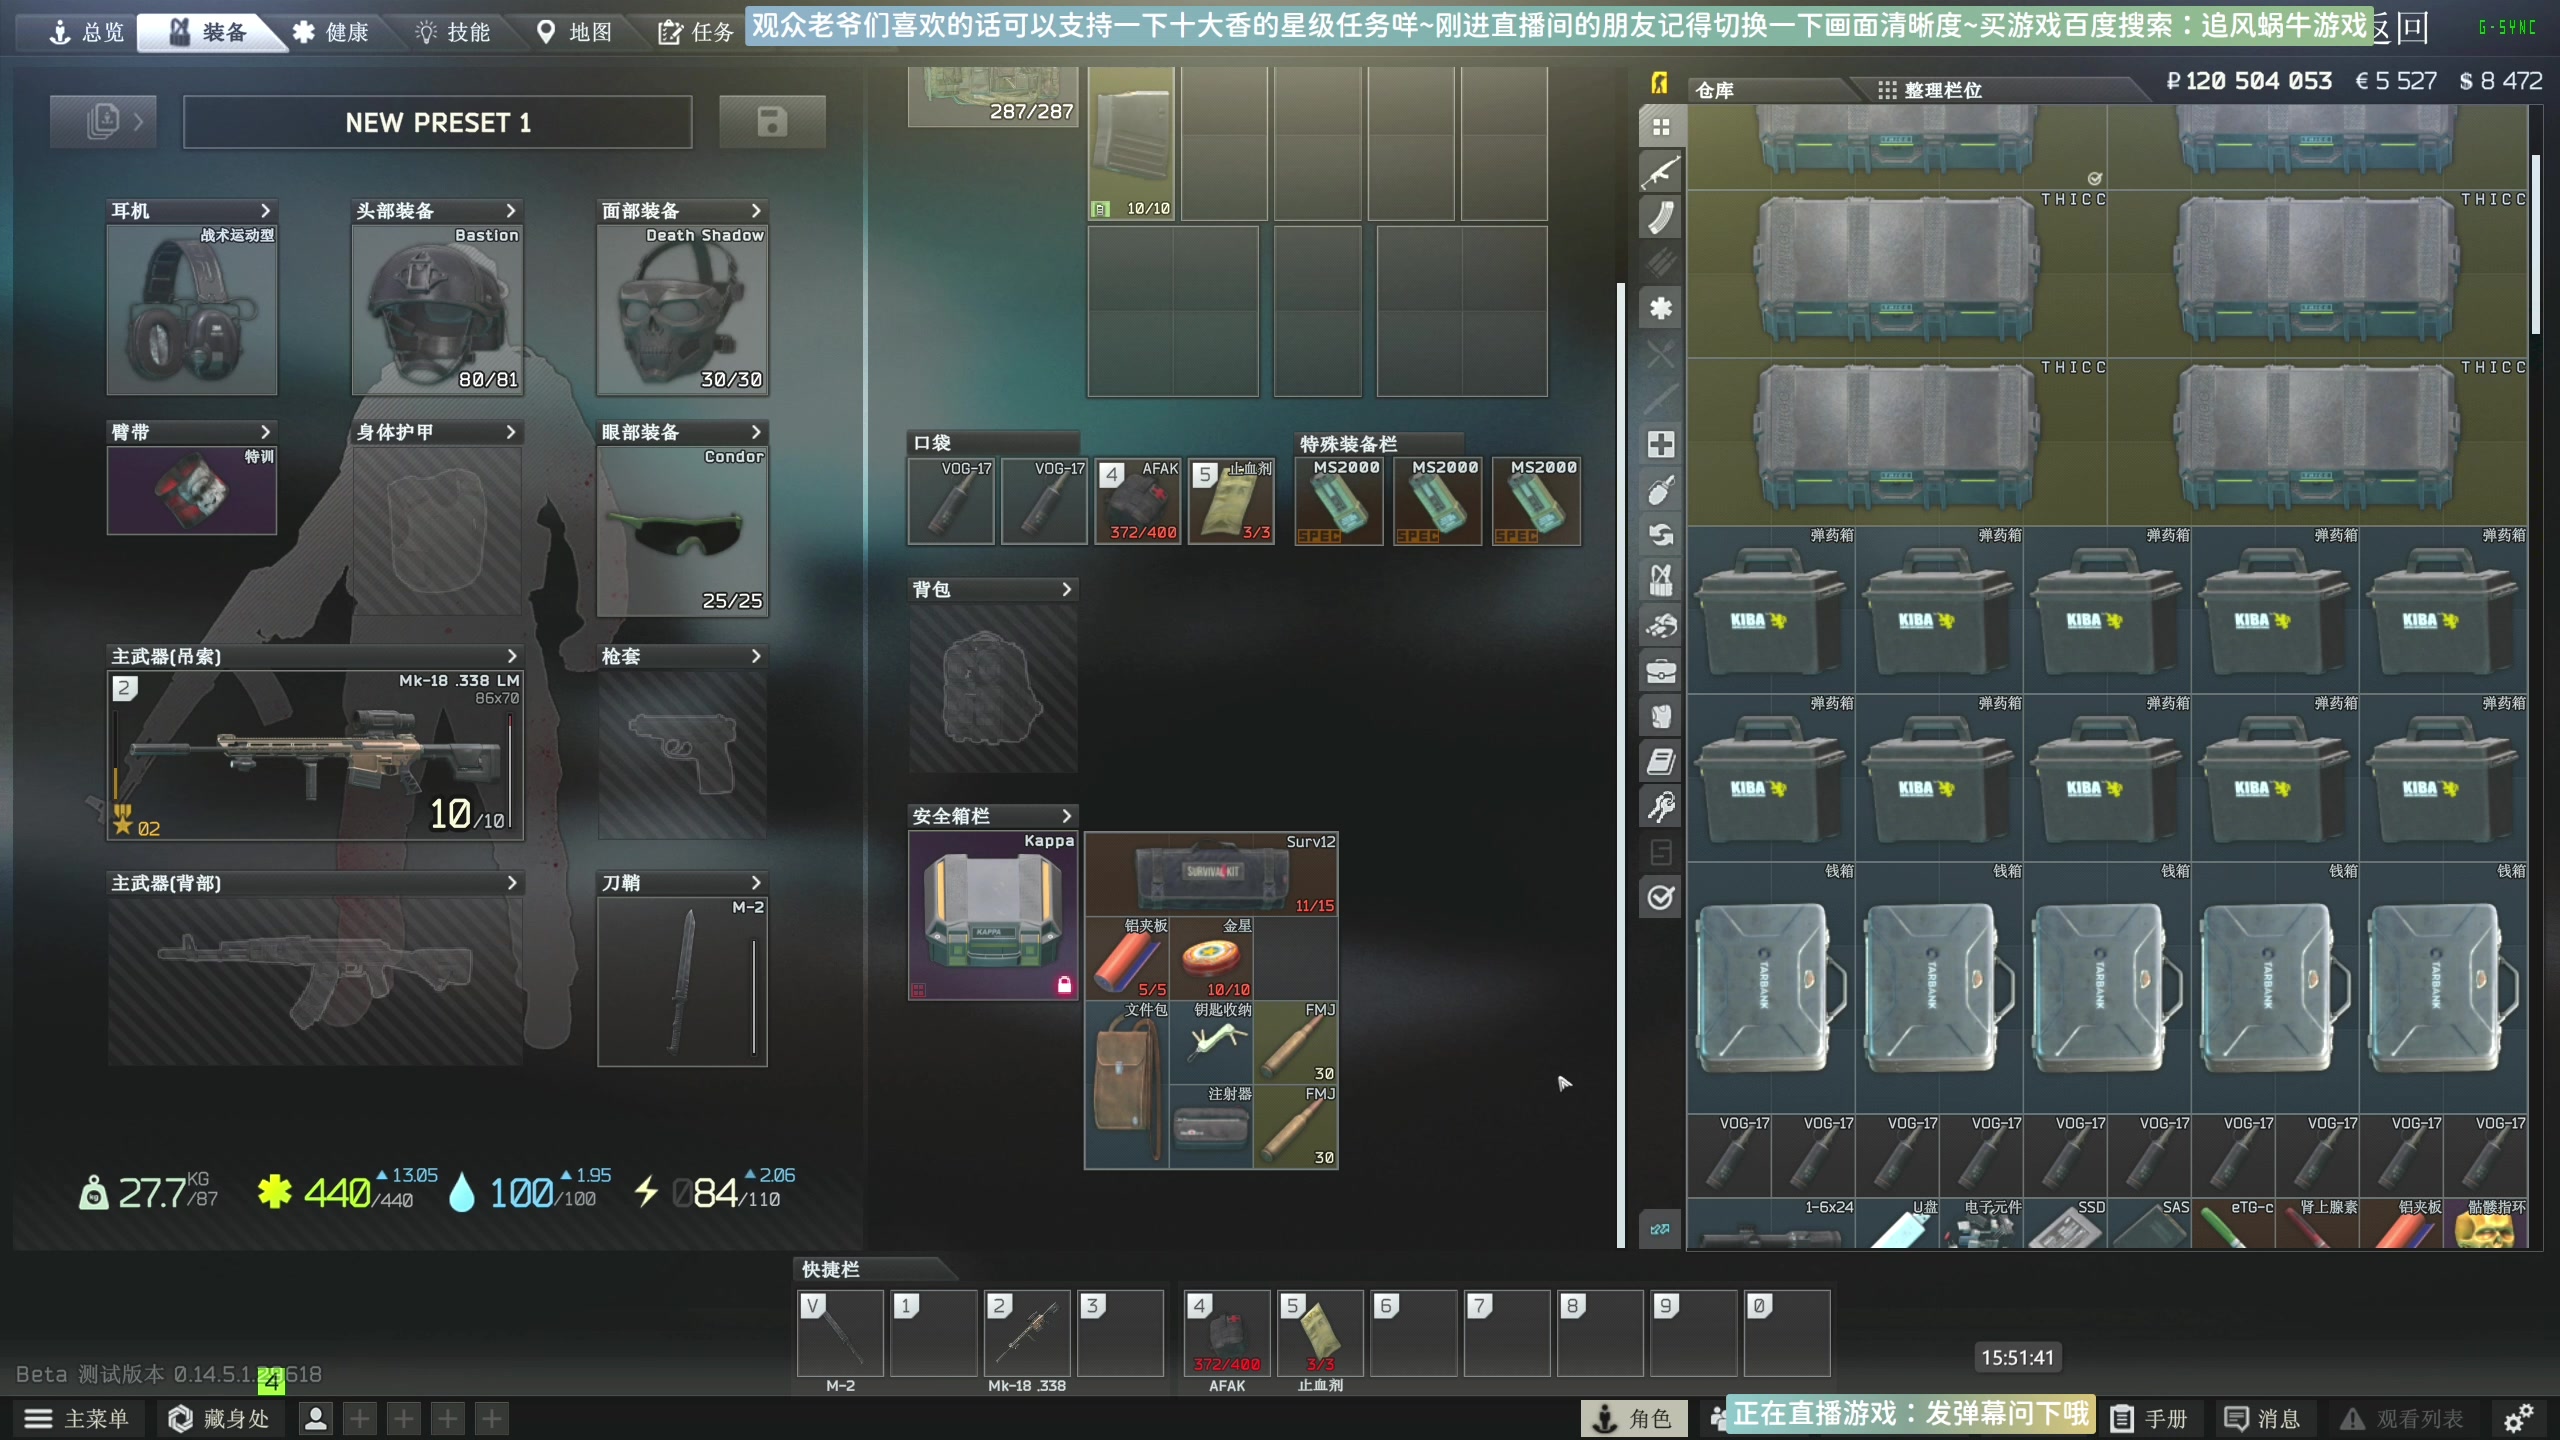Screen dimensions: 2560x1440
Task: Switch to the 地图 tab
Action: 575,33
